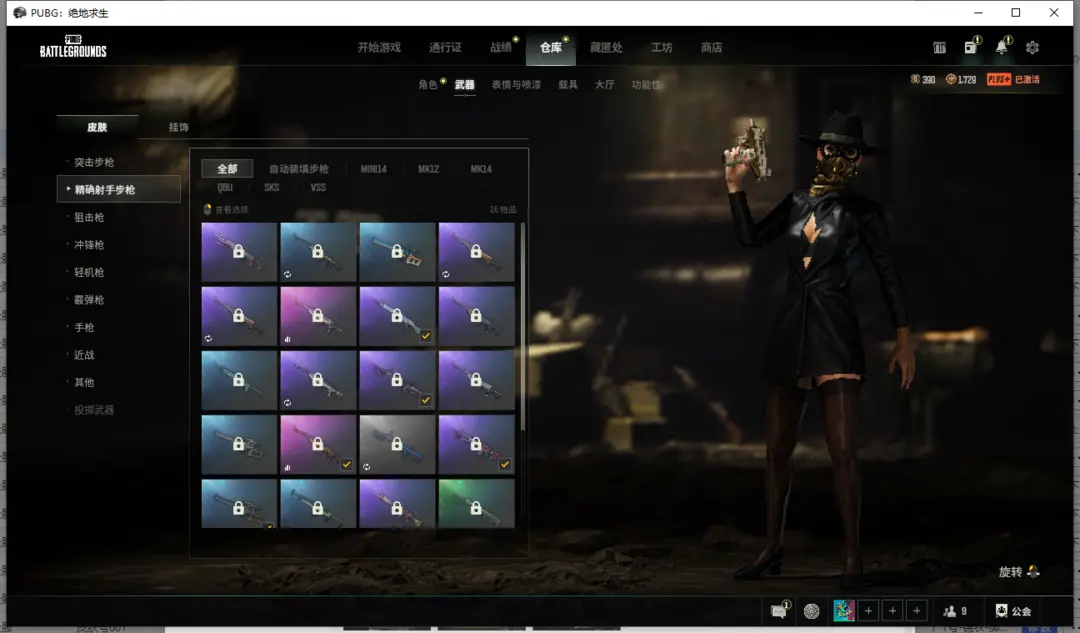Select the 皮肤 tab

97,127
